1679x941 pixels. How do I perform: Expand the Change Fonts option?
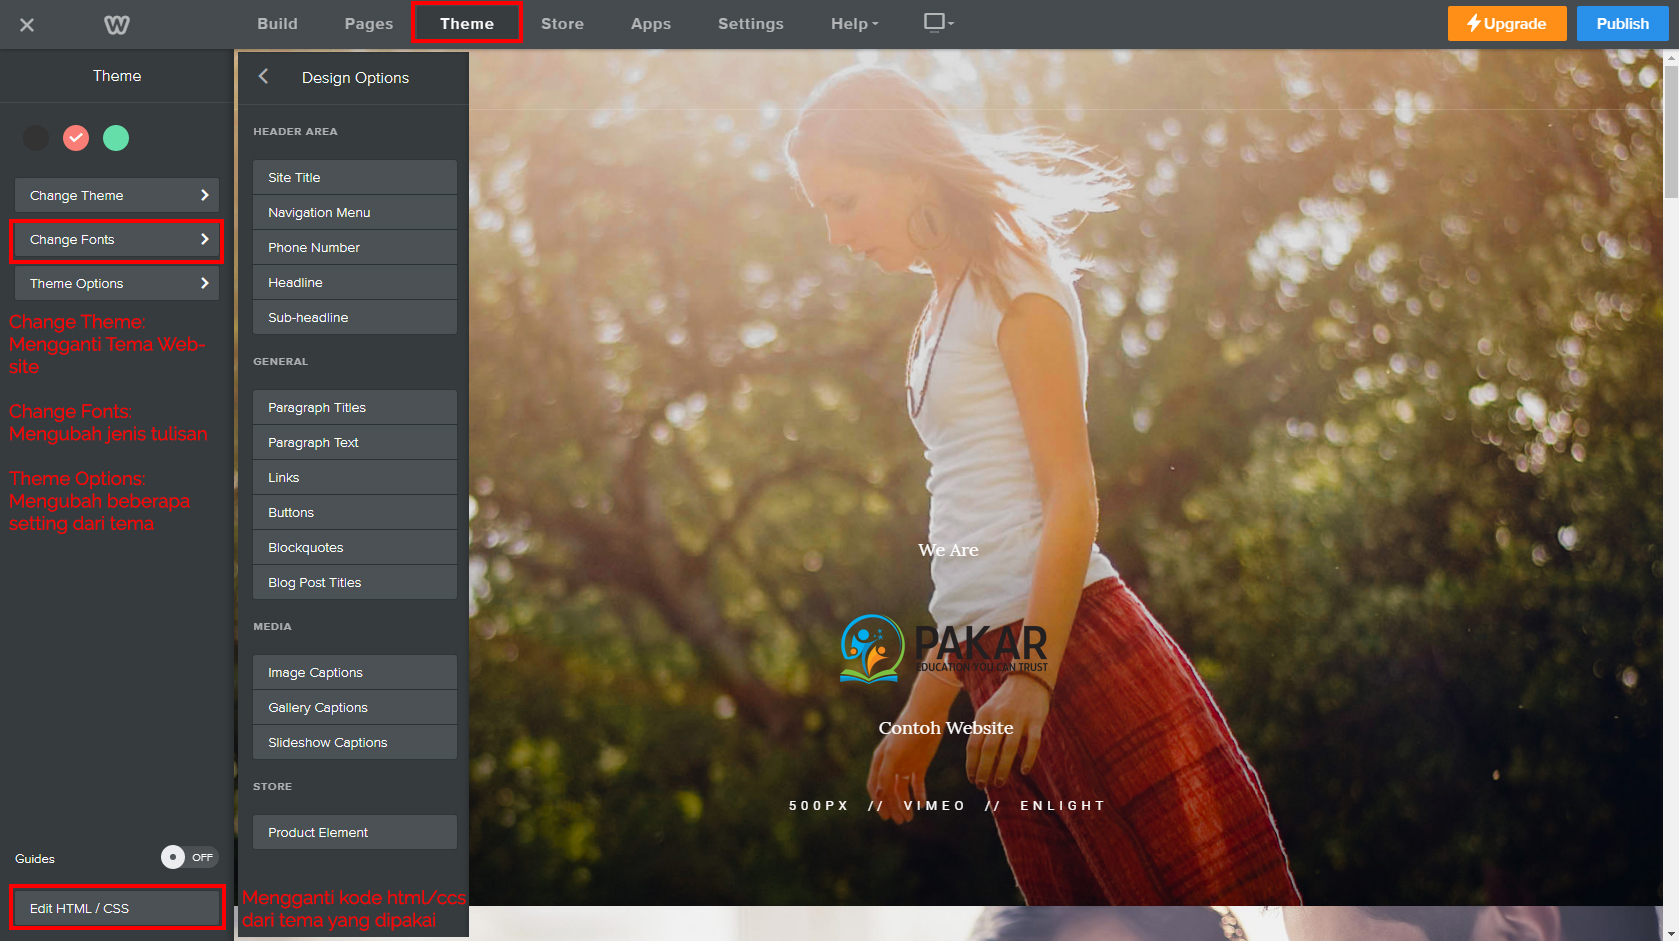pyautogui.click(x=117, y=239)
